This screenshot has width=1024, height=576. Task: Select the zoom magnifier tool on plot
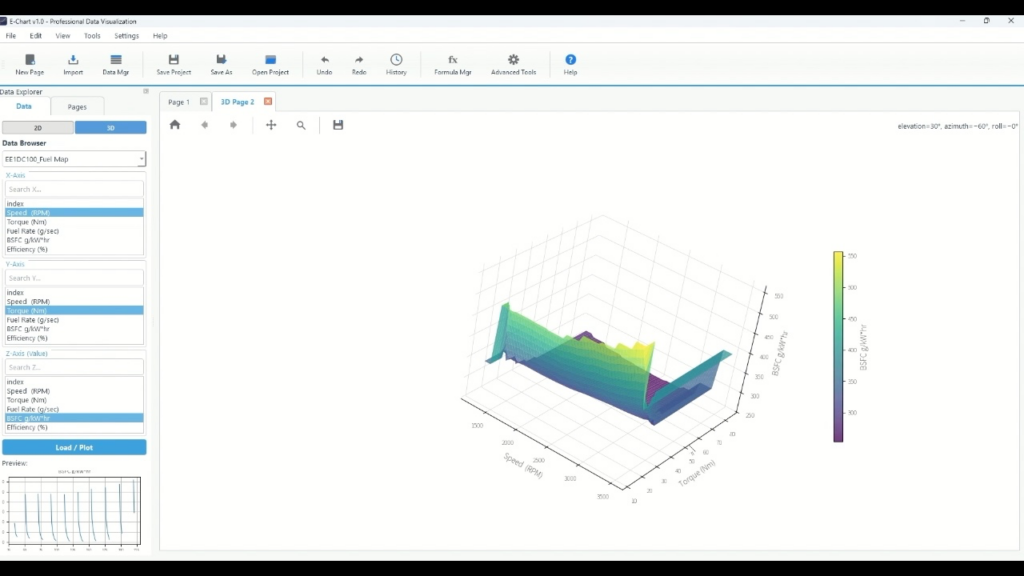[301, 125]
